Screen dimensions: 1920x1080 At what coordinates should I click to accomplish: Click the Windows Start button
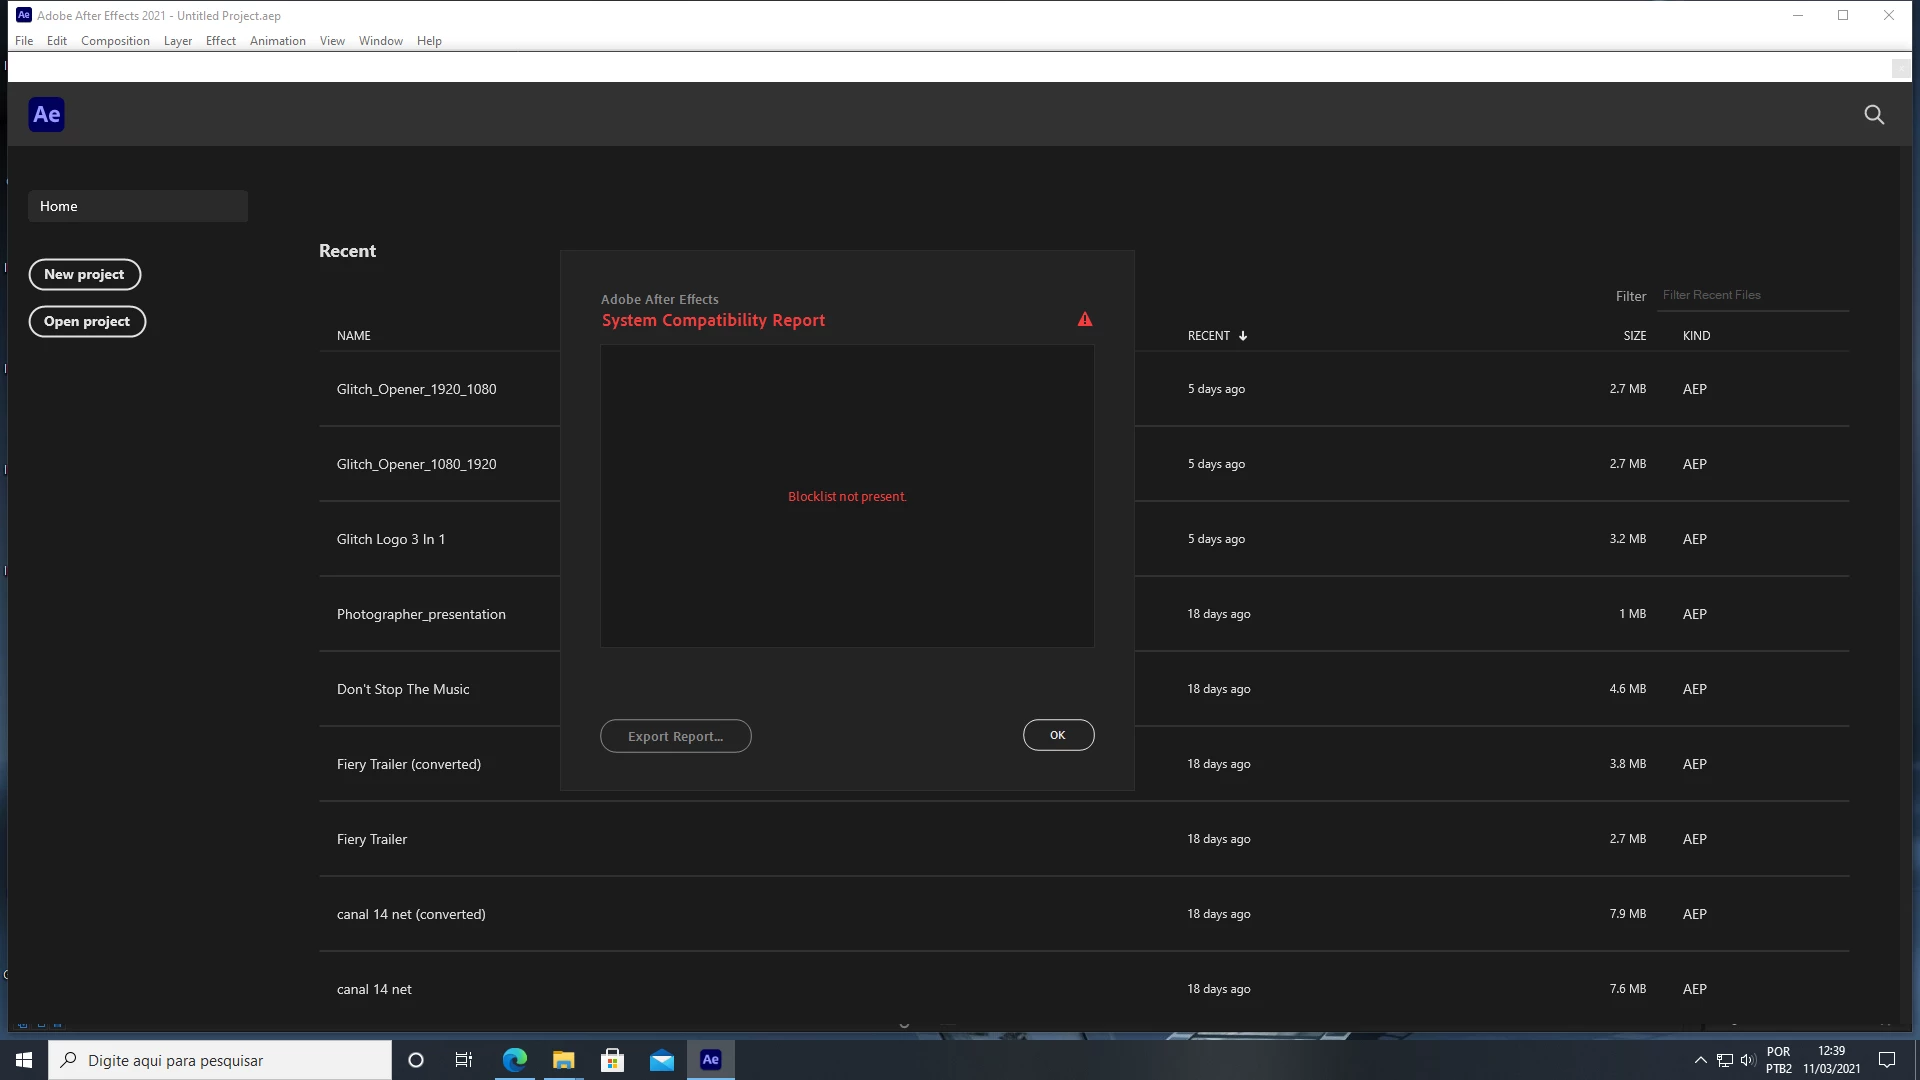coord(24,1060)
